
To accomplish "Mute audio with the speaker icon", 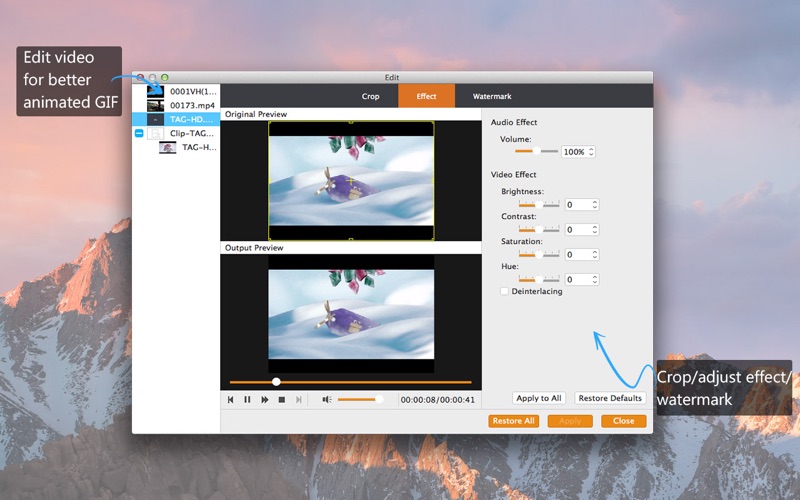I will [x=326, y=399].
